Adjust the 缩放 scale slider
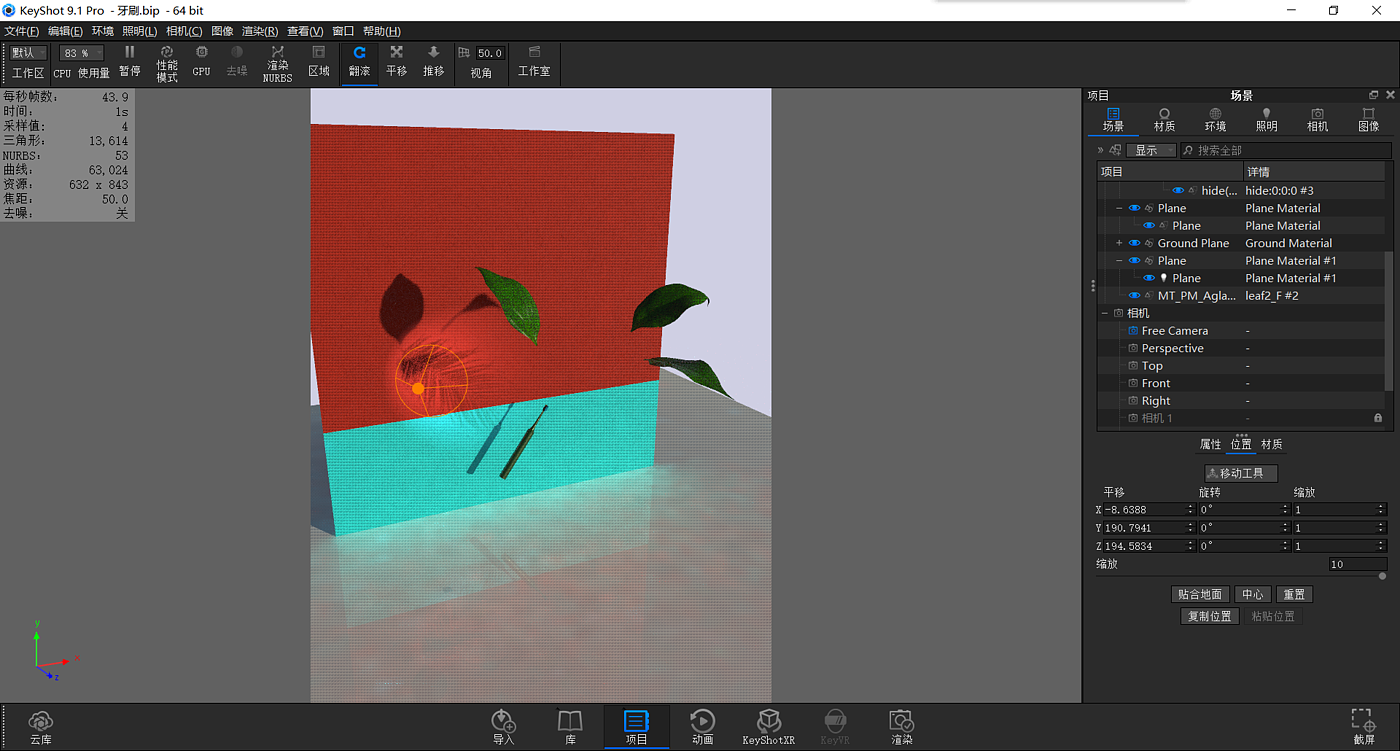Image resolution: width=1400 pixels, height=751 pixels. [x=1240, y=576]
